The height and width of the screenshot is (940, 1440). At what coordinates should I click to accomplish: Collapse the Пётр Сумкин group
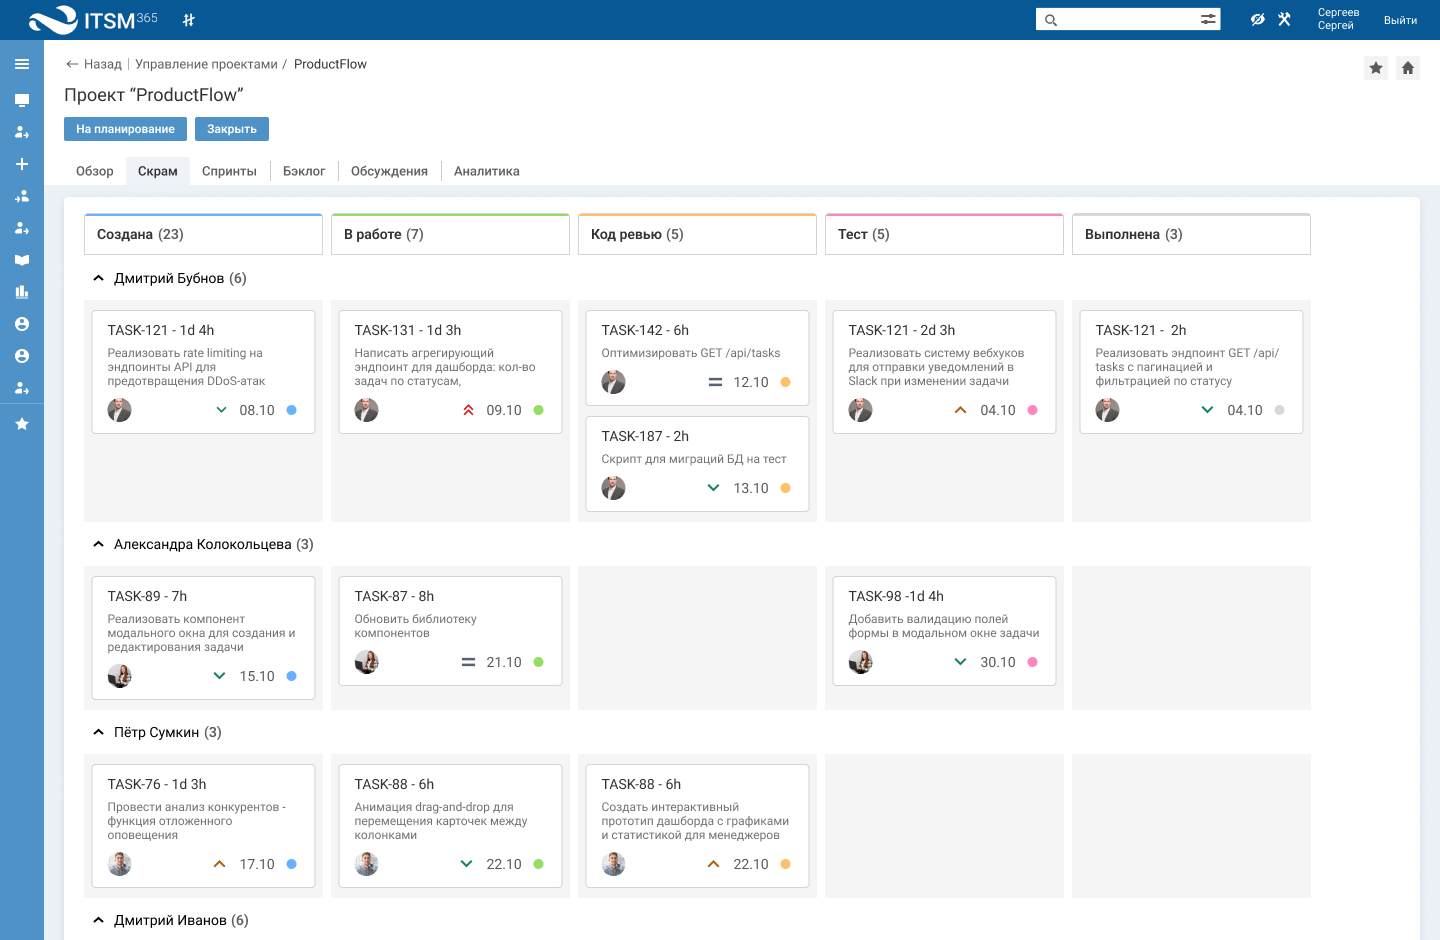[x=98, y=733]
